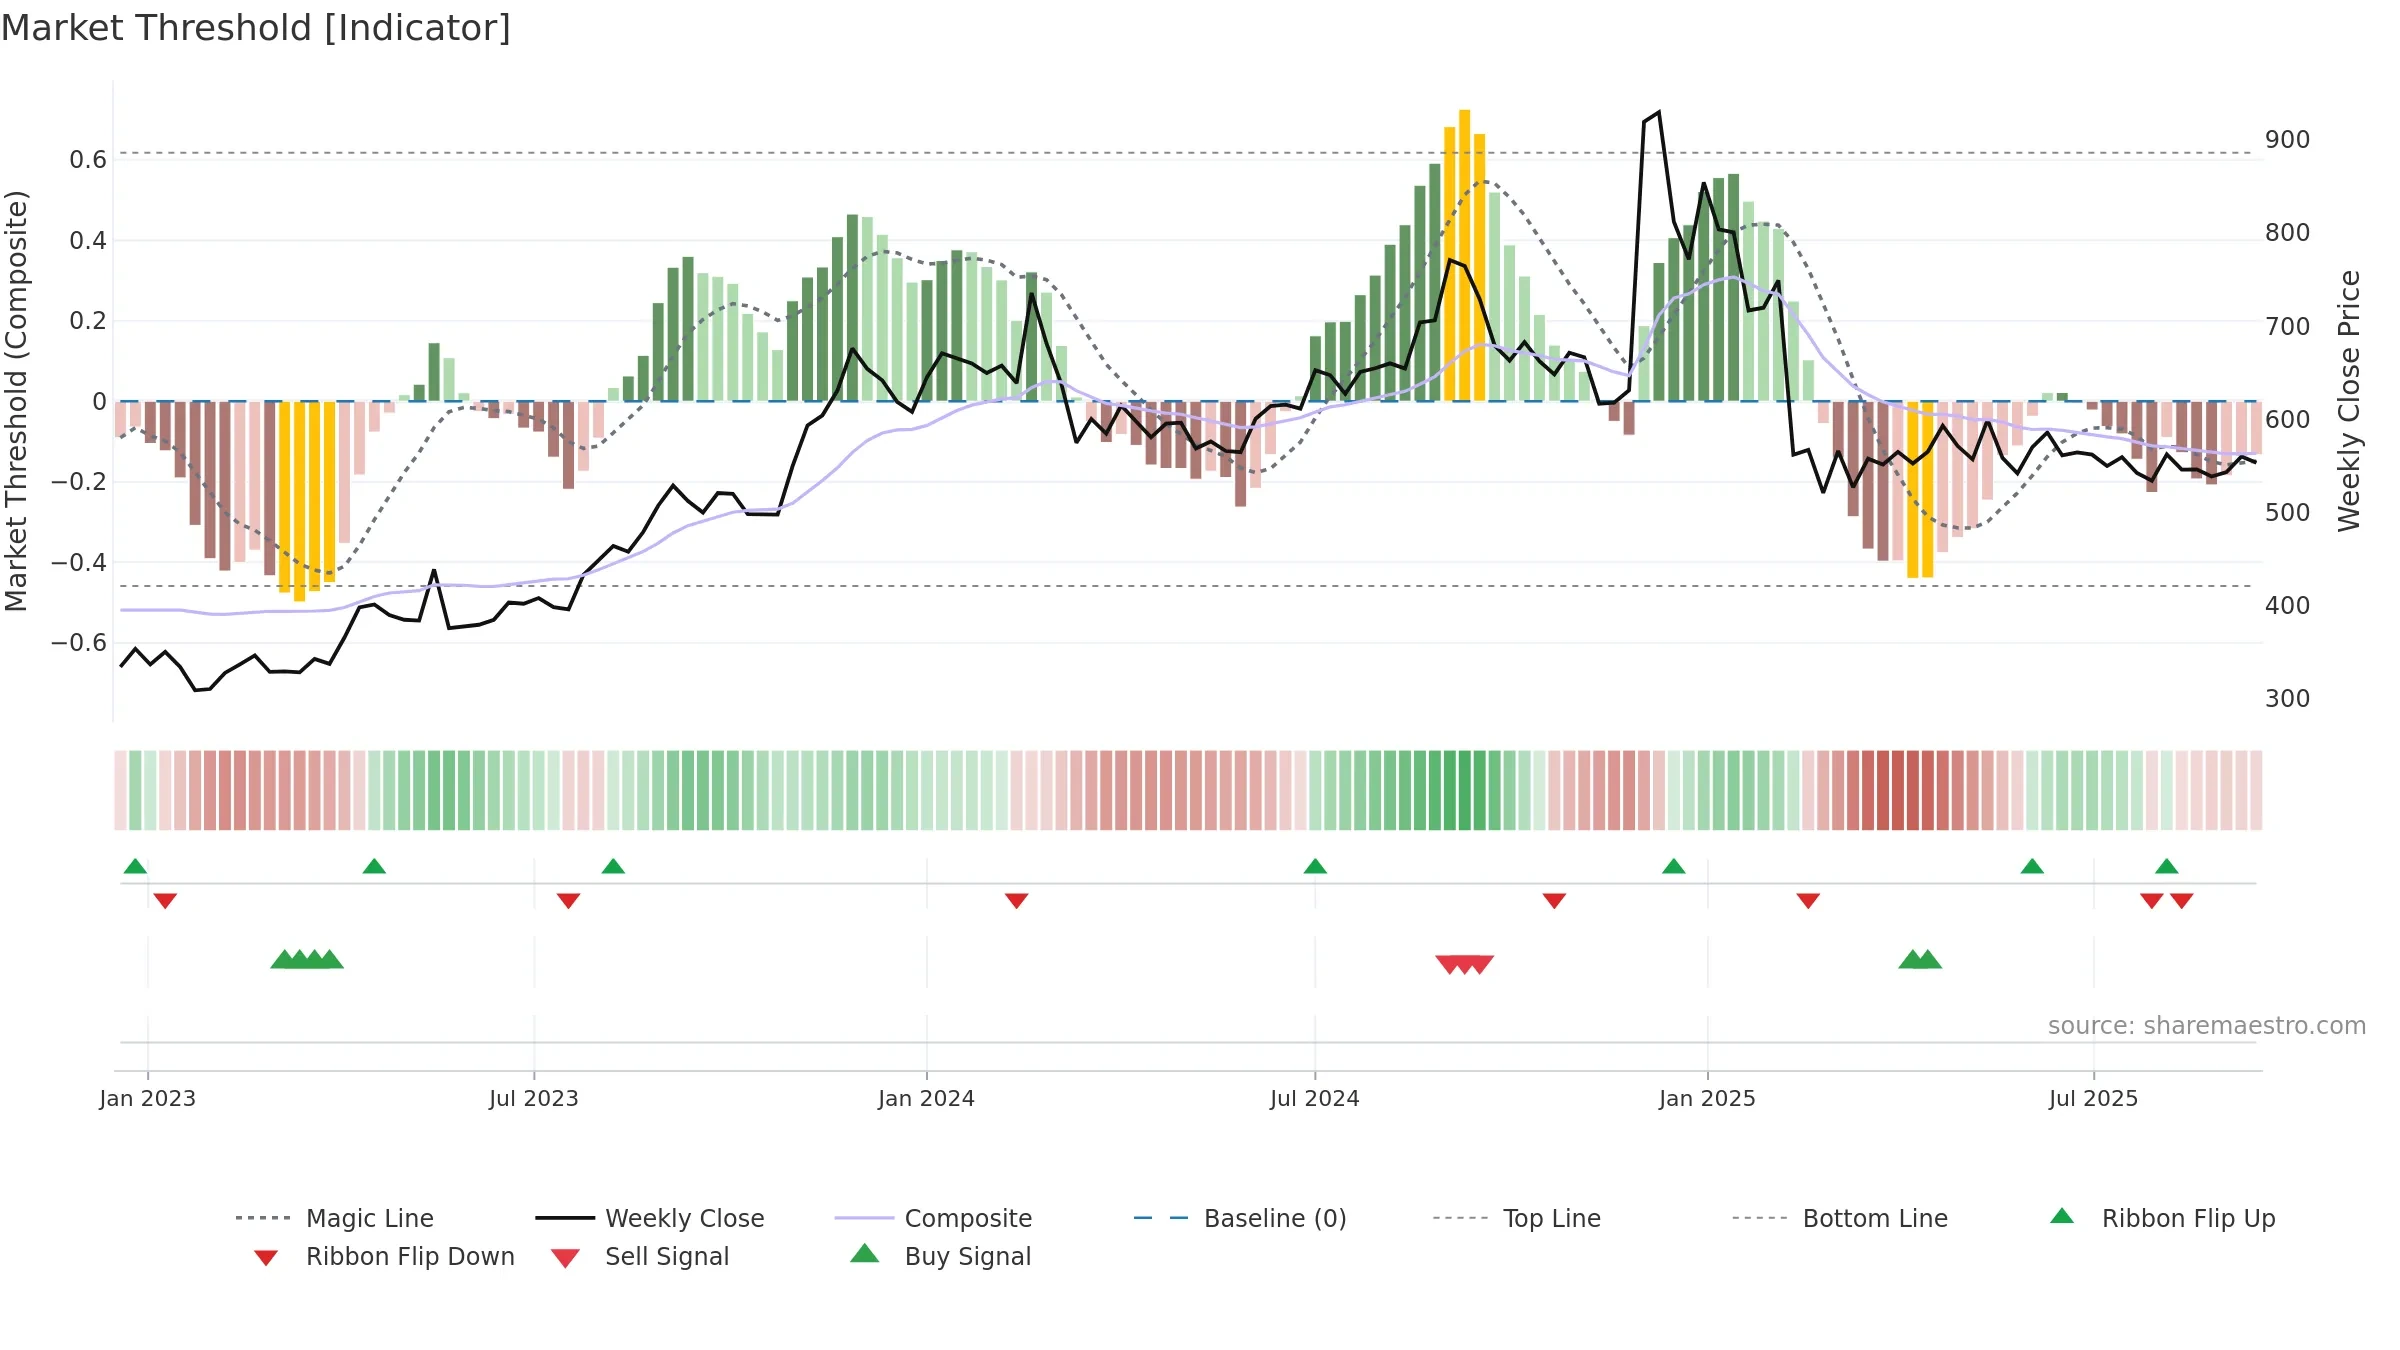Select the green flip-up triangle after Jul 2025
The width and height of the screenshot is (2400, 1350).
(x=2166, y=866)
